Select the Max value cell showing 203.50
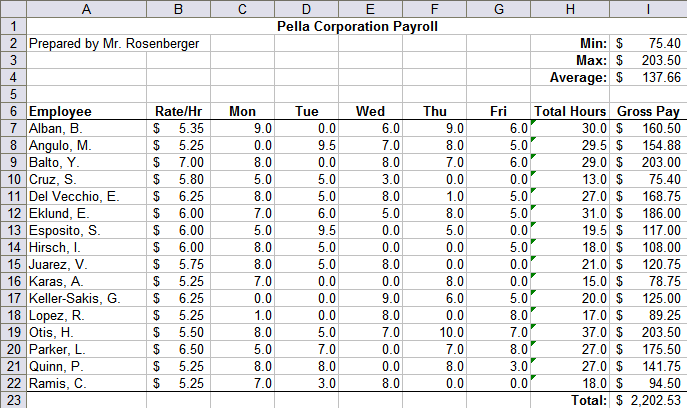The width and height of the screenshot is (687, 408). tap(648, 61)
